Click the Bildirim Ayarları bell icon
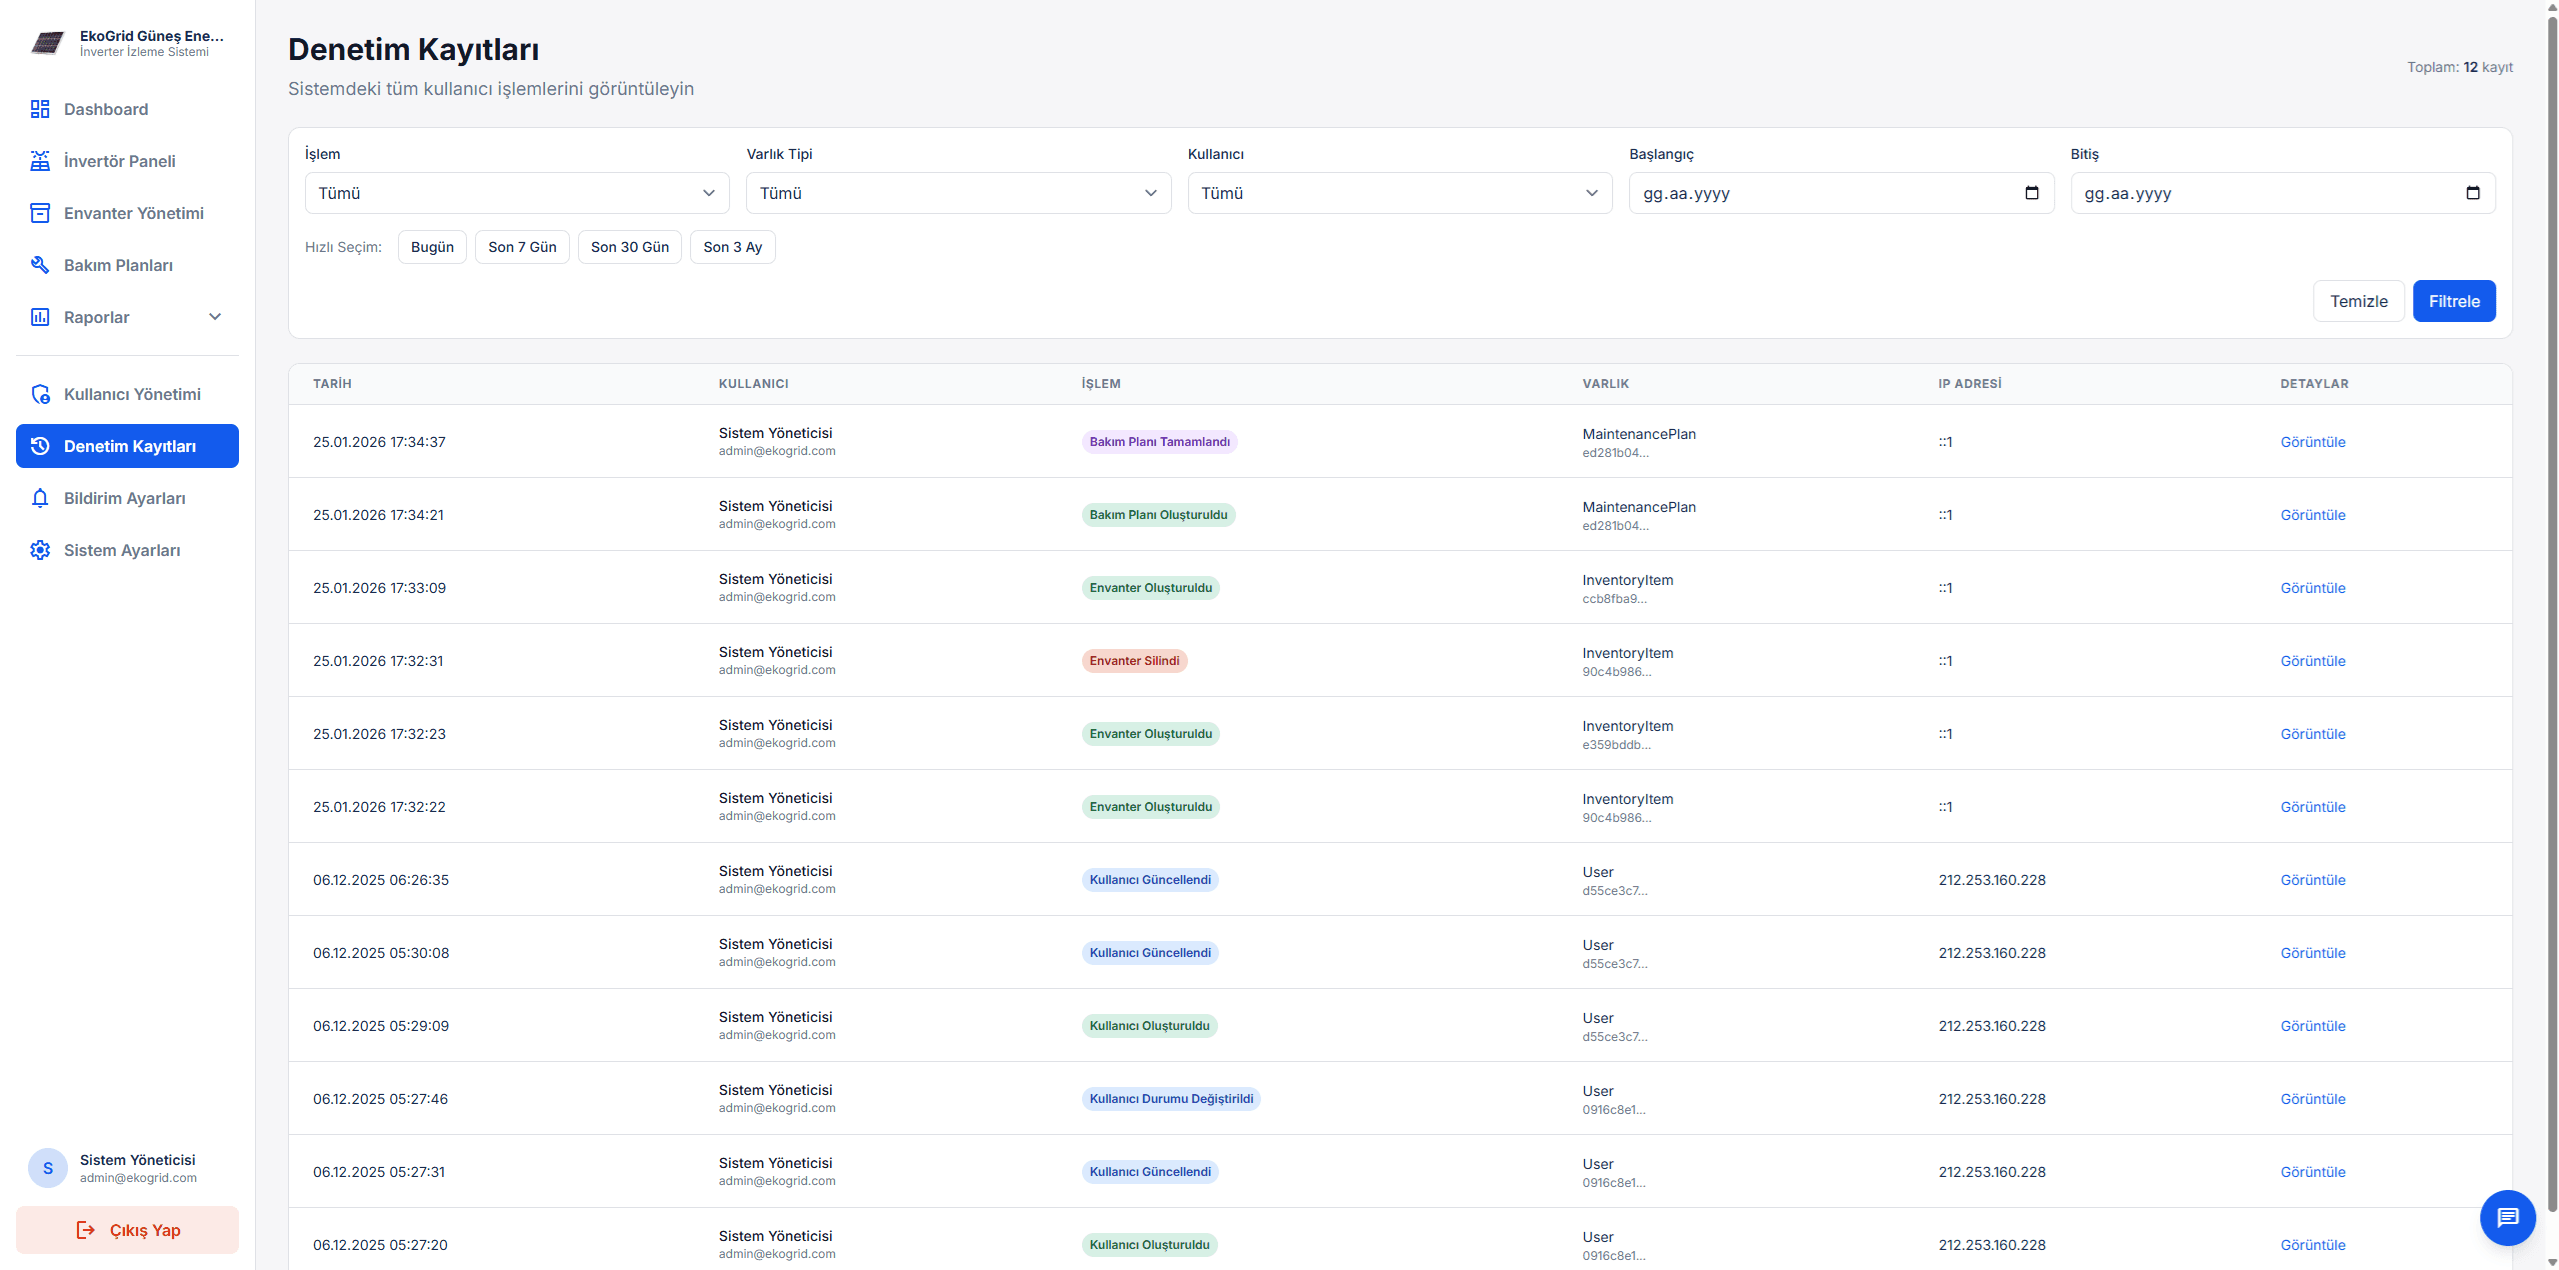This screenshot has height=1270, width=2559. click(40, 498)
